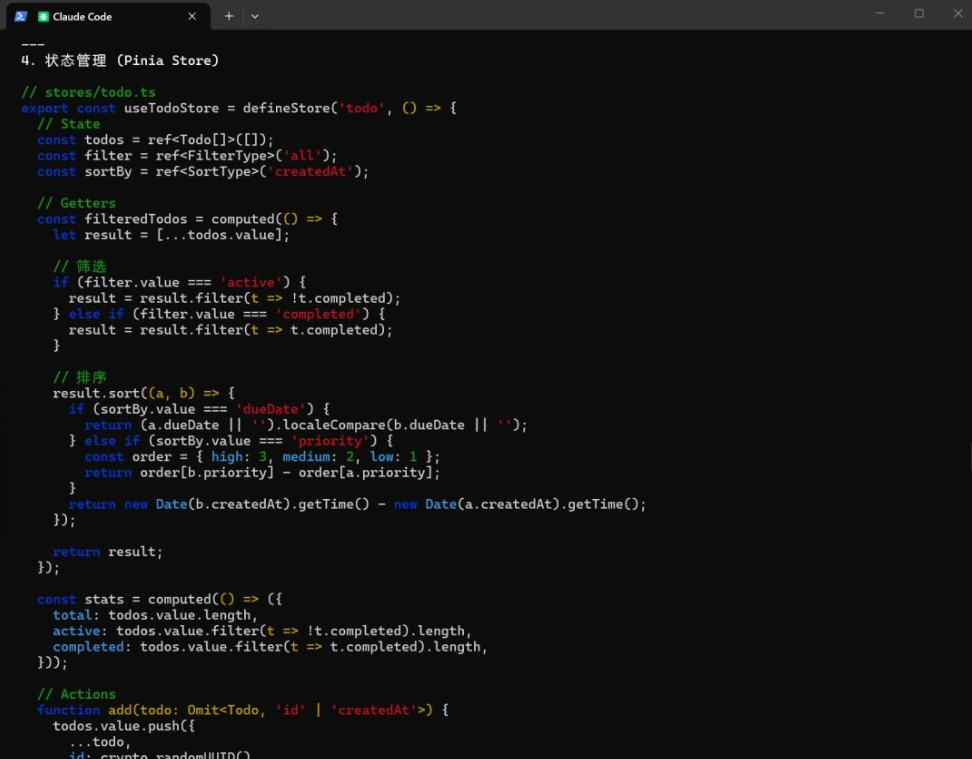Click the 'completed' string in else-if condition
The image size is (972, 759).
pos(318,314)
